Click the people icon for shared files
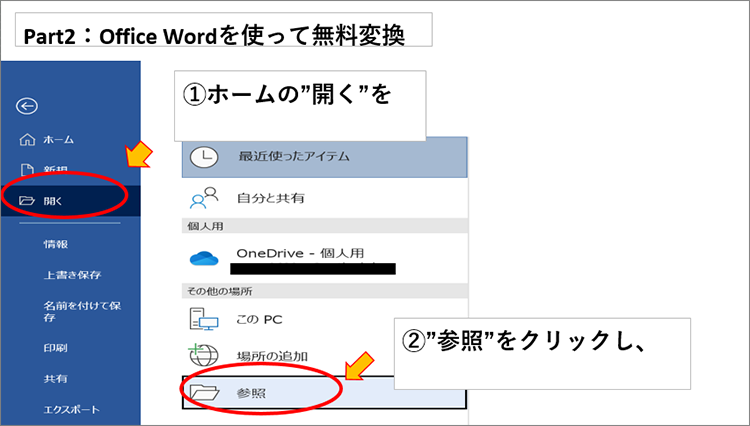The height and width of the screenshot is (426, 750). pos(204,198)
